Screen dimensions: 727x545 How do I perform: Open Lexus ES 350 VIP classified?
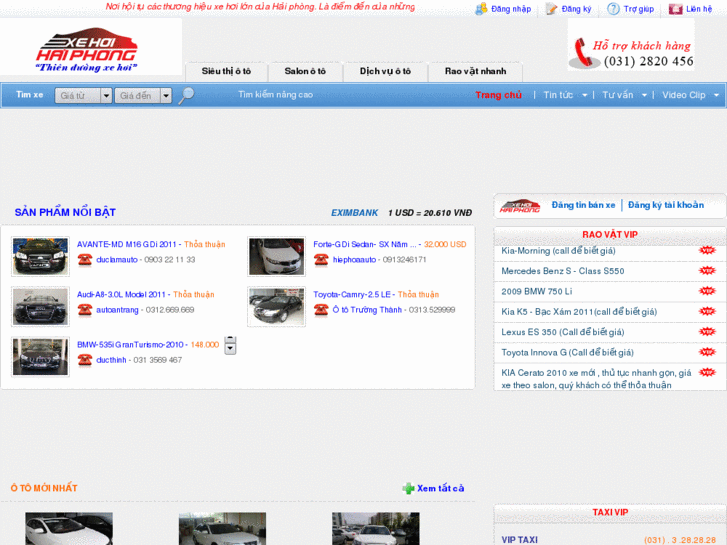563,332
